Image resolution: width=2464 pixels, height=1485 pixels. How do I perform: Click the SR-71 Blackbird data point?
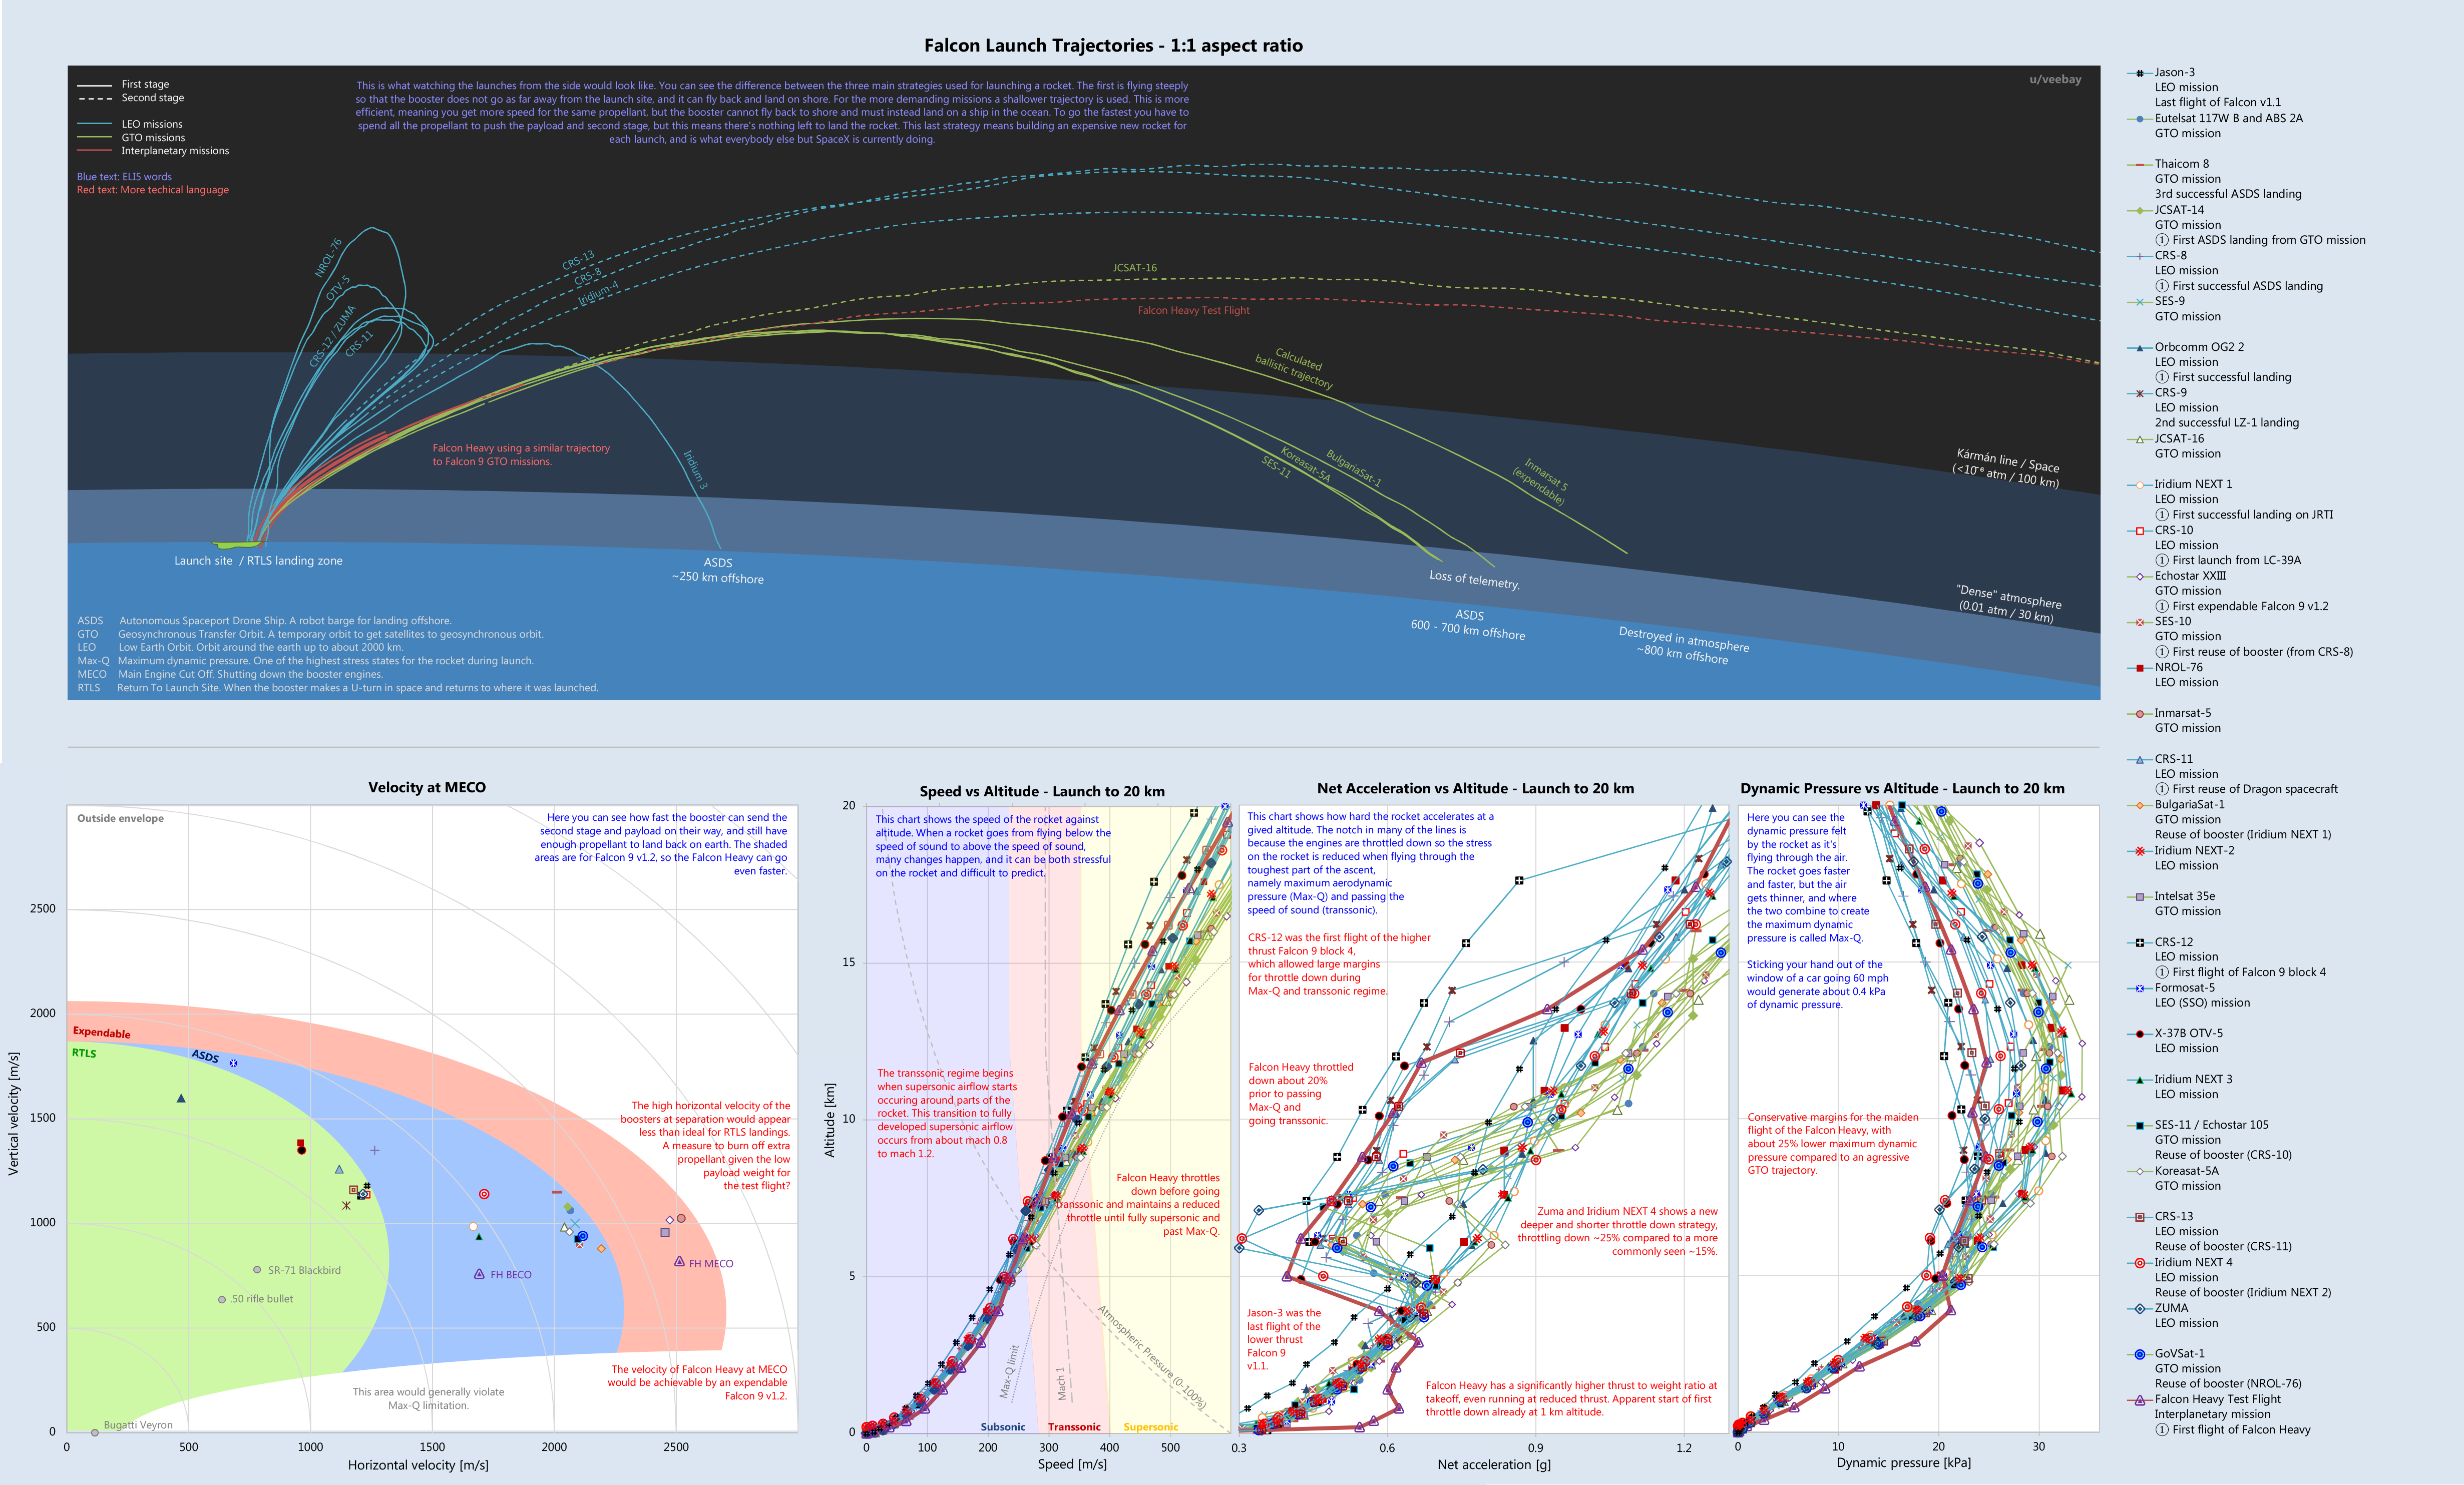[257, 1270]
